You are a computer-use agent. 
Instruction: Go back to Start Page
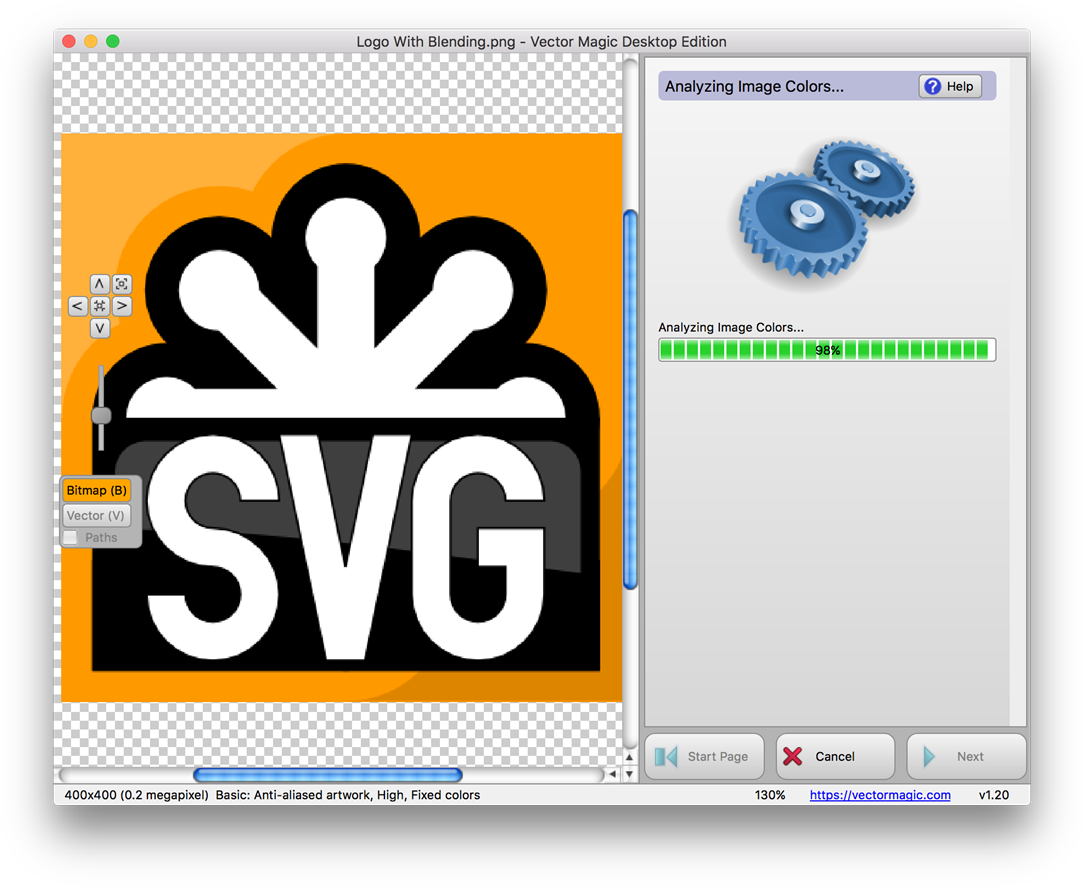click(705, 756)
